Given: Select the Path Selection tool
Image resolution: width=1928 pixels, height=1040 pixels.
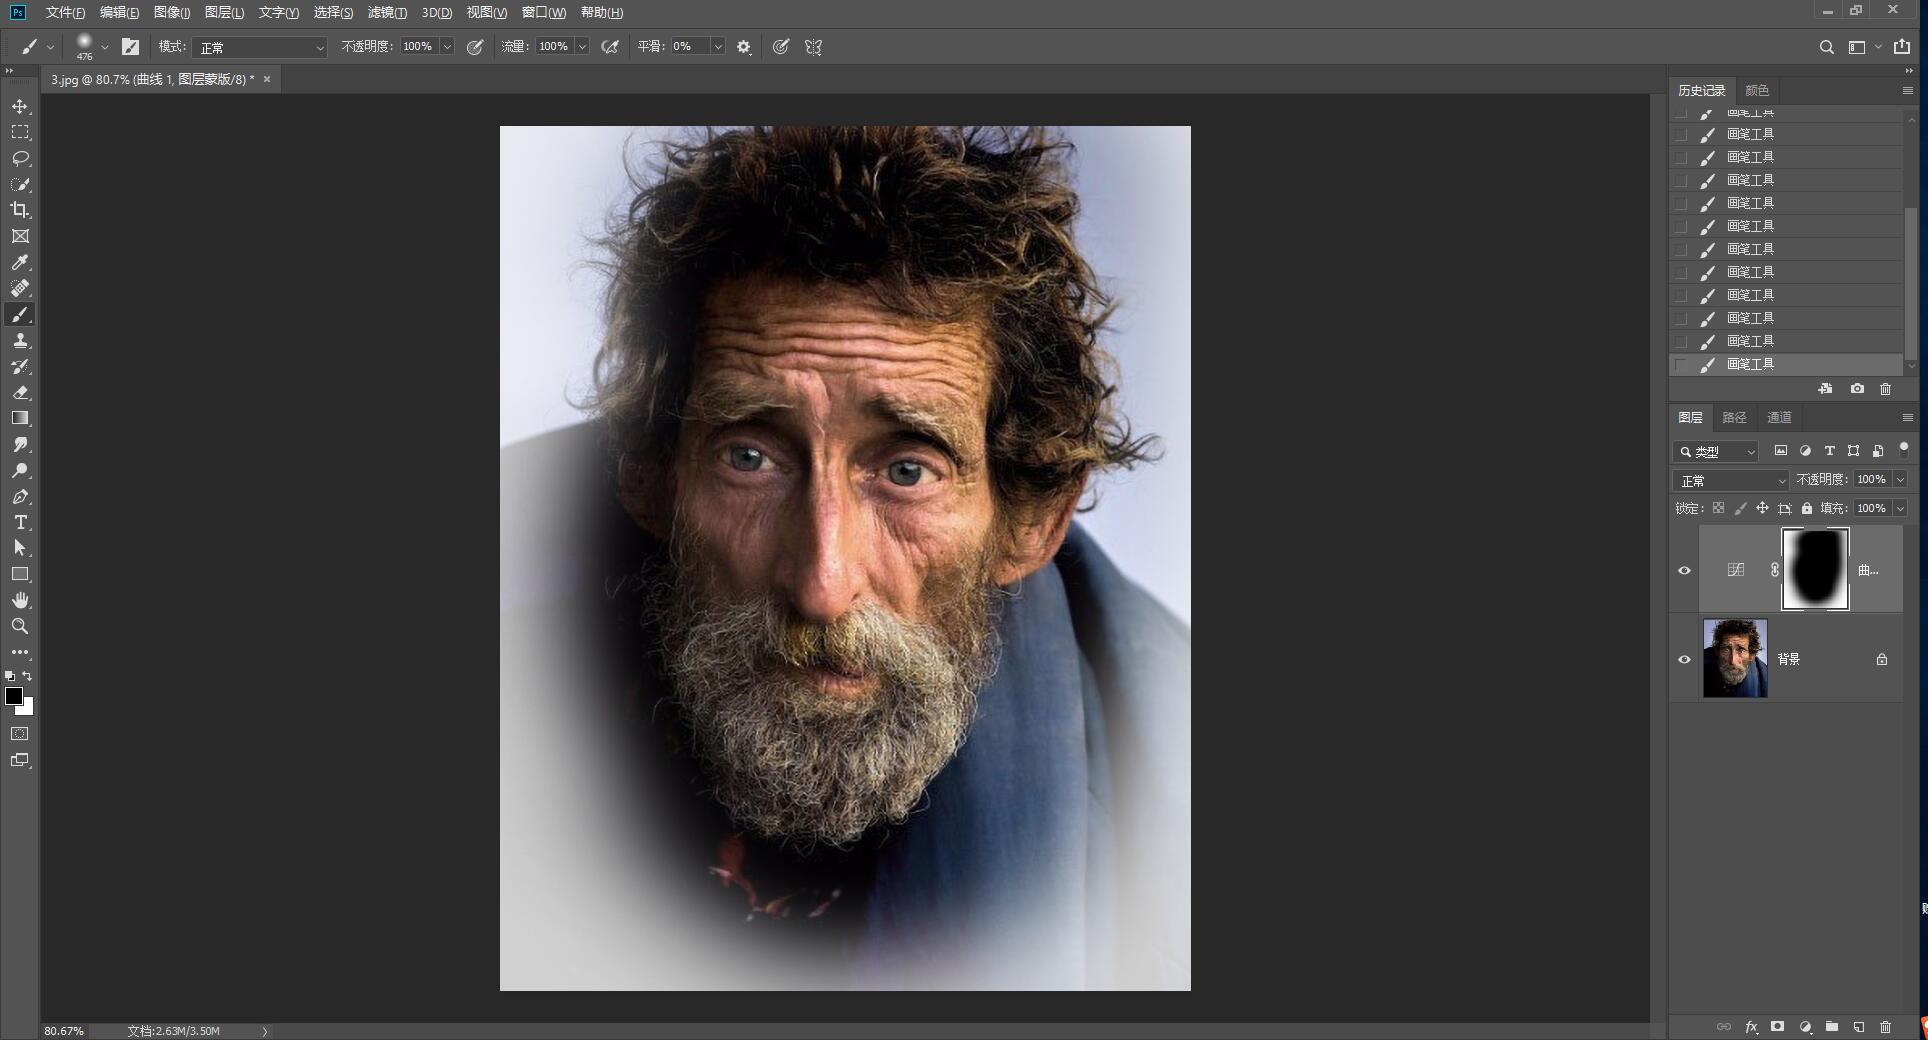Looking at the screenshot, I should [x=20, y=548].
